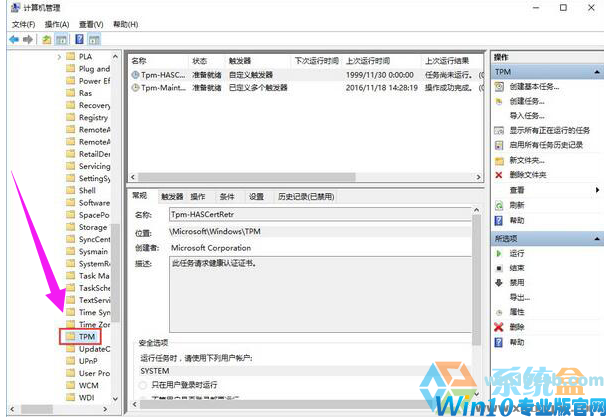Click the Up one level toolbar icon
Viewport: 612px width, 420px height.
(x=47, y=39)
